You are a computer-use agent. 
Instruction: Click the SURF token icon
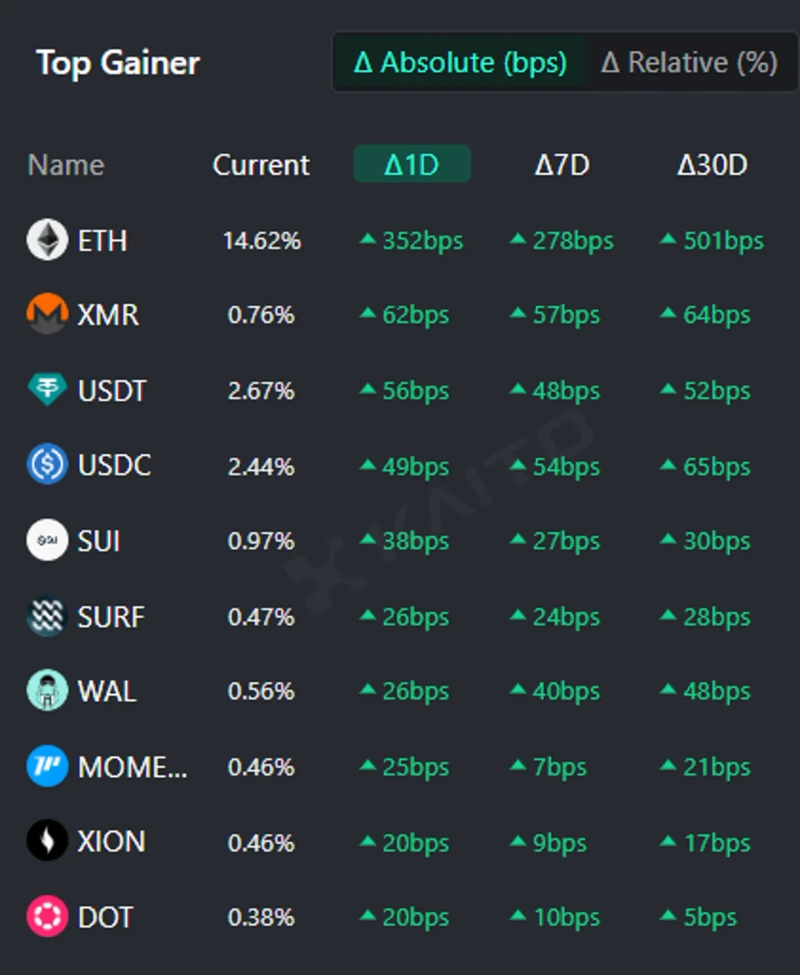(47, 617)
